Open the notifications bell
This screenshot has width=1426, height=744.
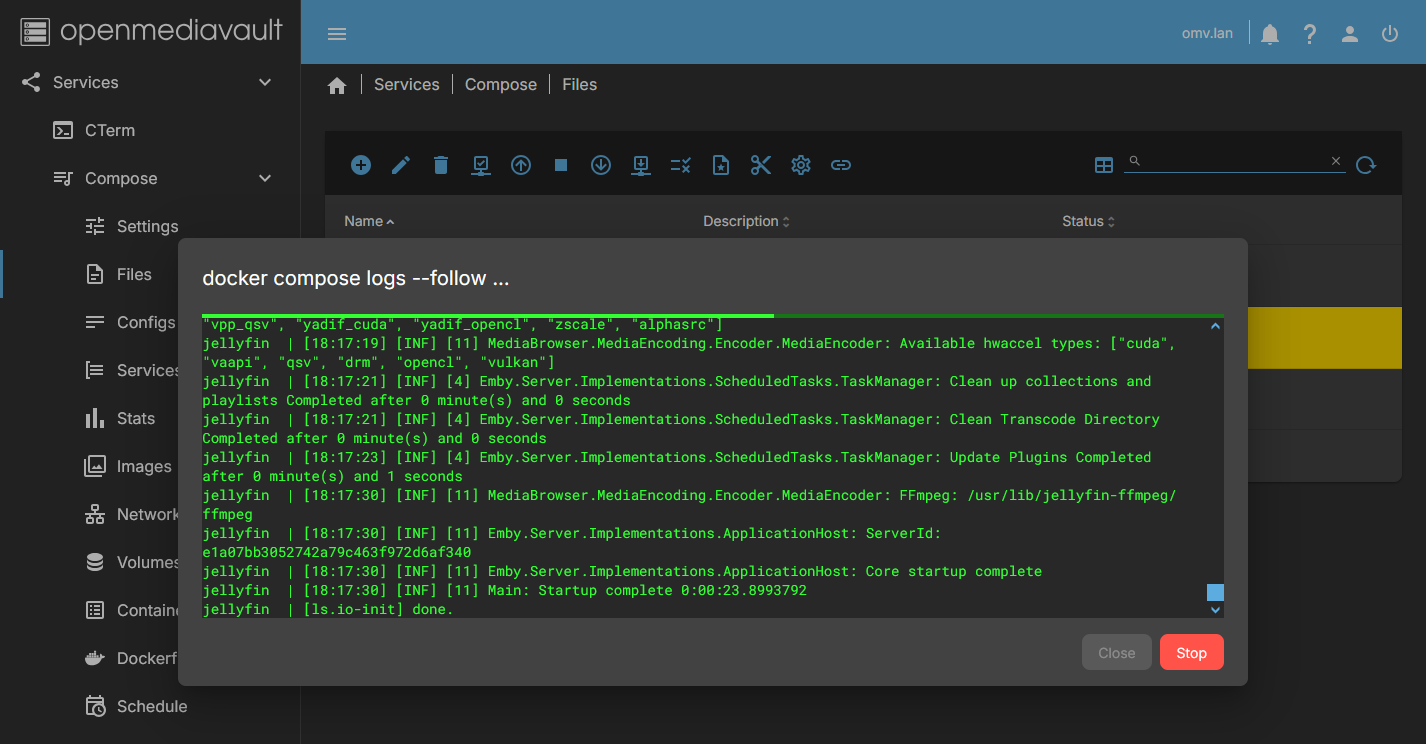click(x=1270, y=34)
